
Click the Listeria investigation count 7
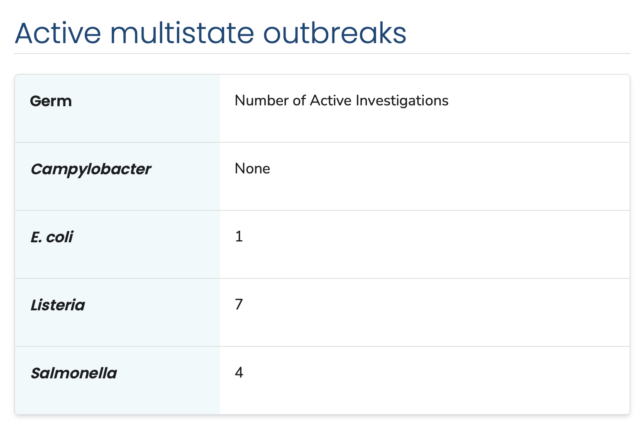tap(239, 304)
